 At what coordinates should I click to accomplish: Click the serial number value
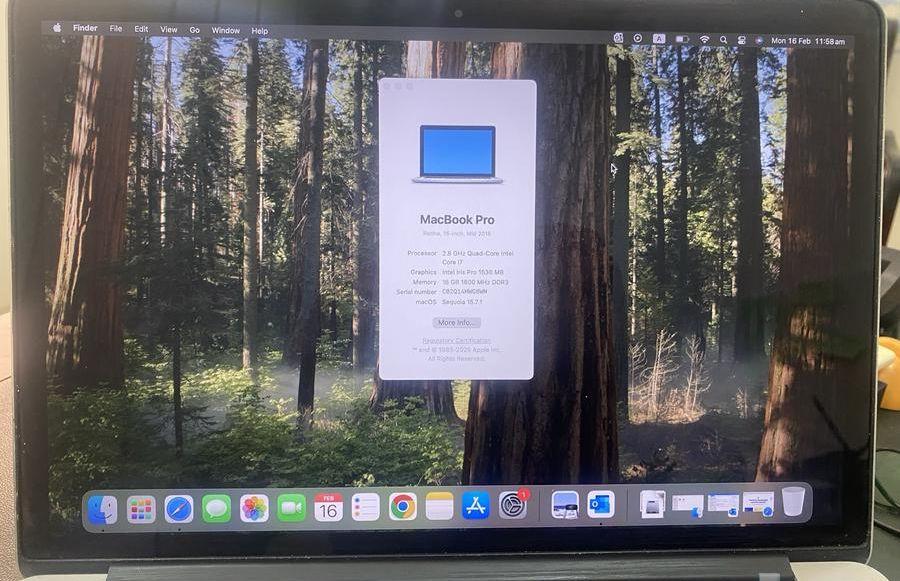click(x=464, y=292)
